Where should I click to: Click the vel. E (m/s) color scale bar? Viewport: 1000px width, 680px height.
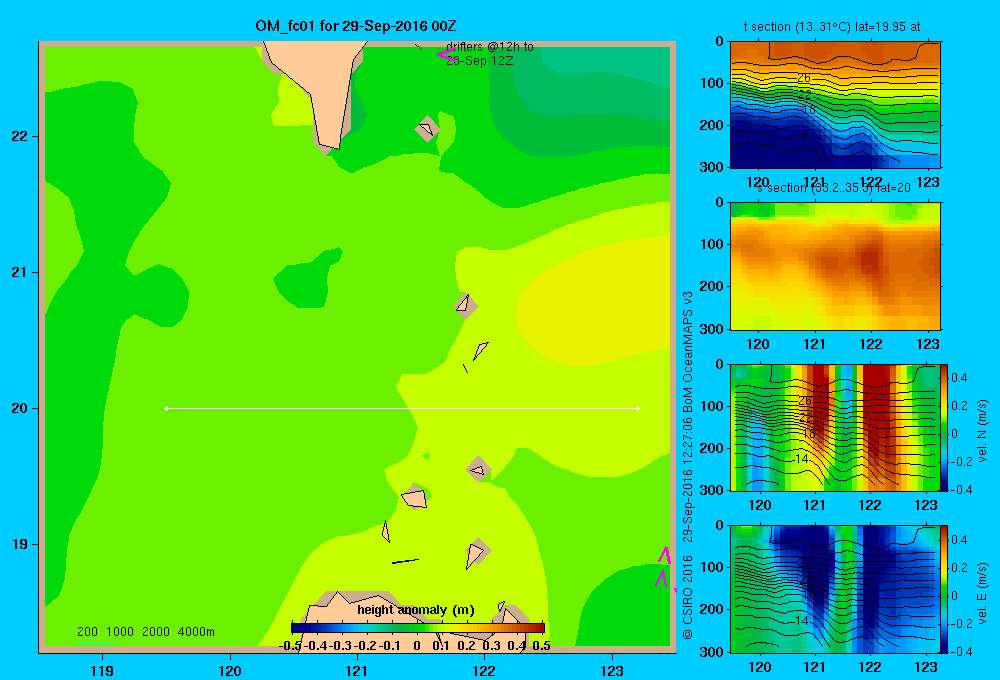pyautogui.click(x=944, y=589)
